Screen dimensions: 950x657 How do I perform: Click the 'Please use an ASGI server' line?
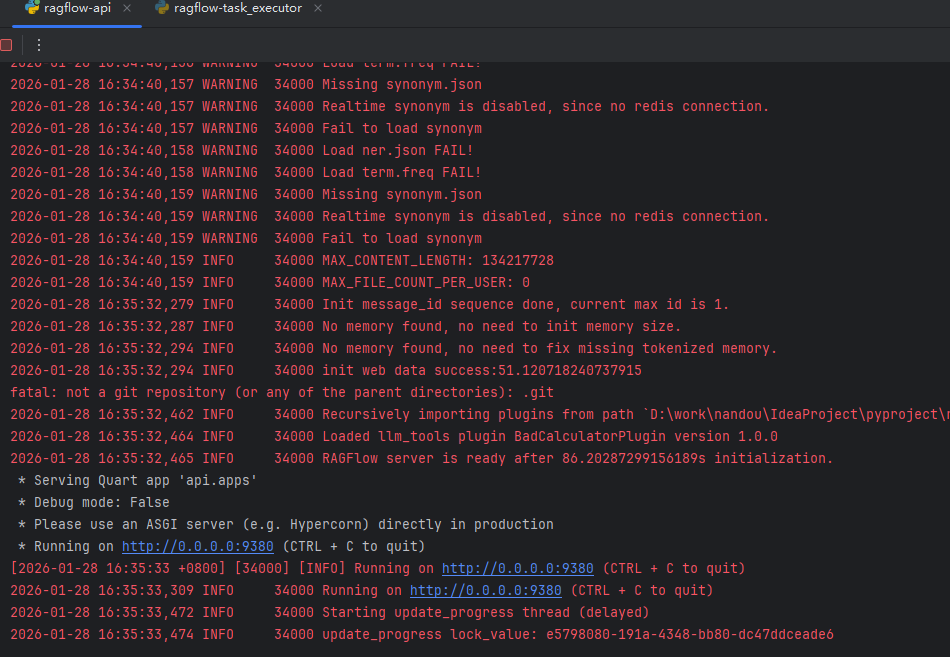pos(286,524)
